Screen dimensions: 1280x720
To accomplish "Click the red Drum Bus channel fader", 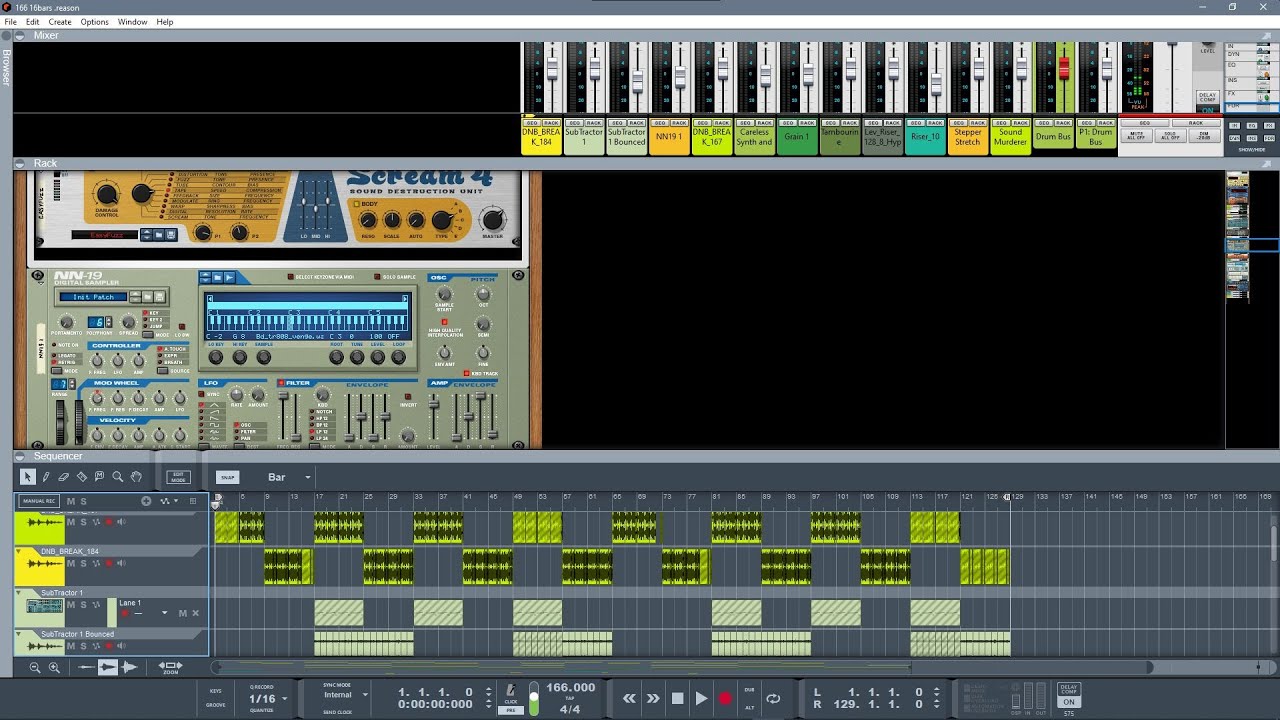I will tap(1064, 69).
